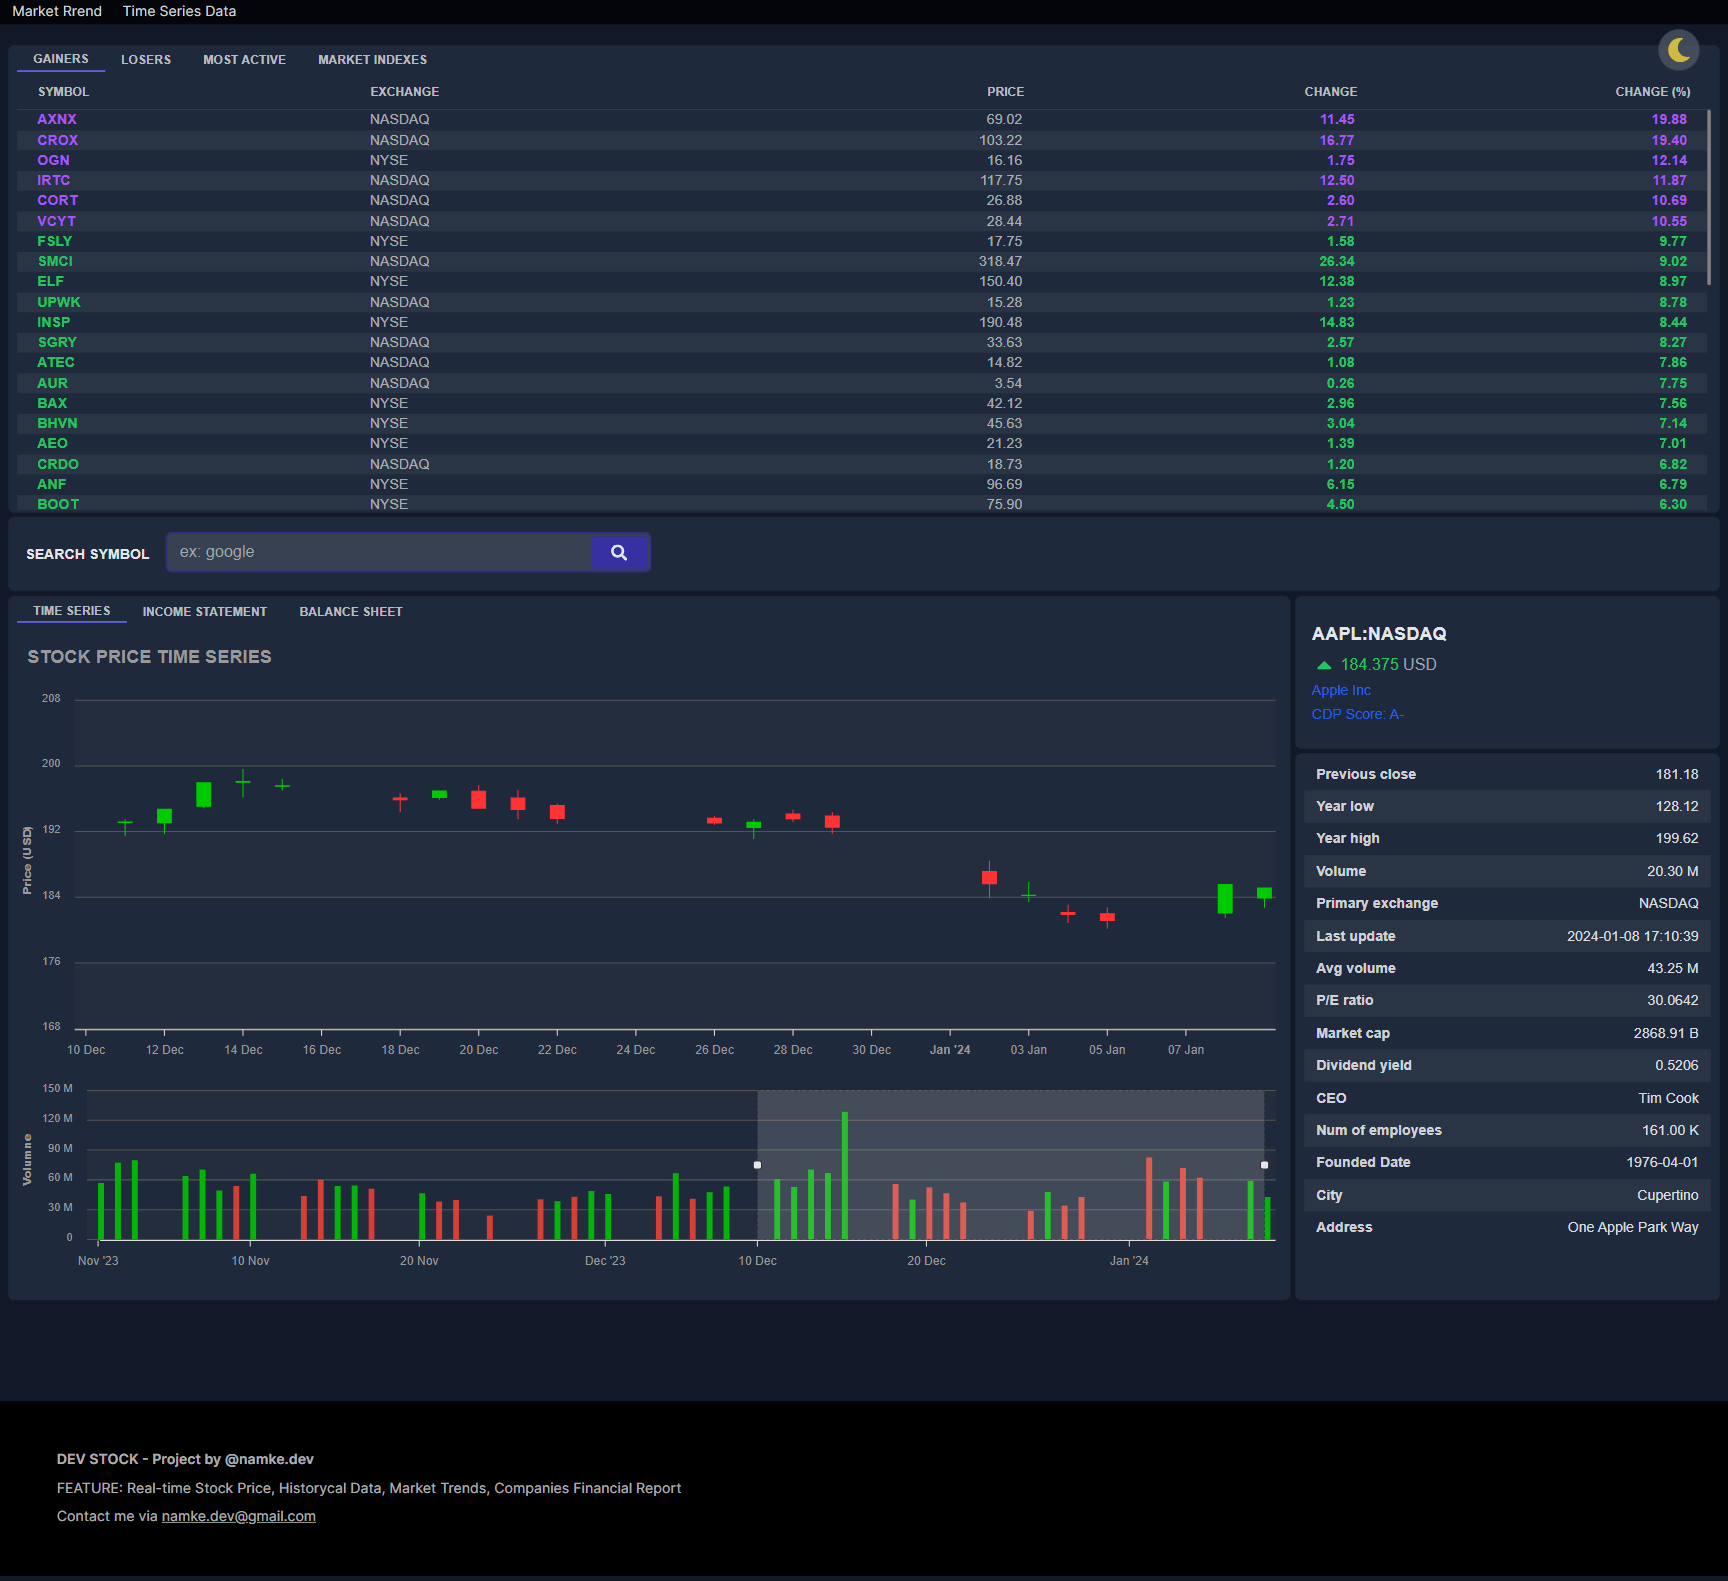1728x1581 pixels.
Task: Click the gainers table scrollbar
Action: point(1709,197)
